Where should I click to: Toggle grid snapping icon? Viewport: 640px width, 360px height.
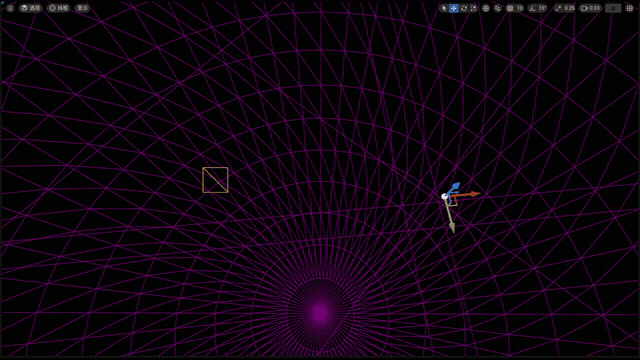(x=510, y=8)
